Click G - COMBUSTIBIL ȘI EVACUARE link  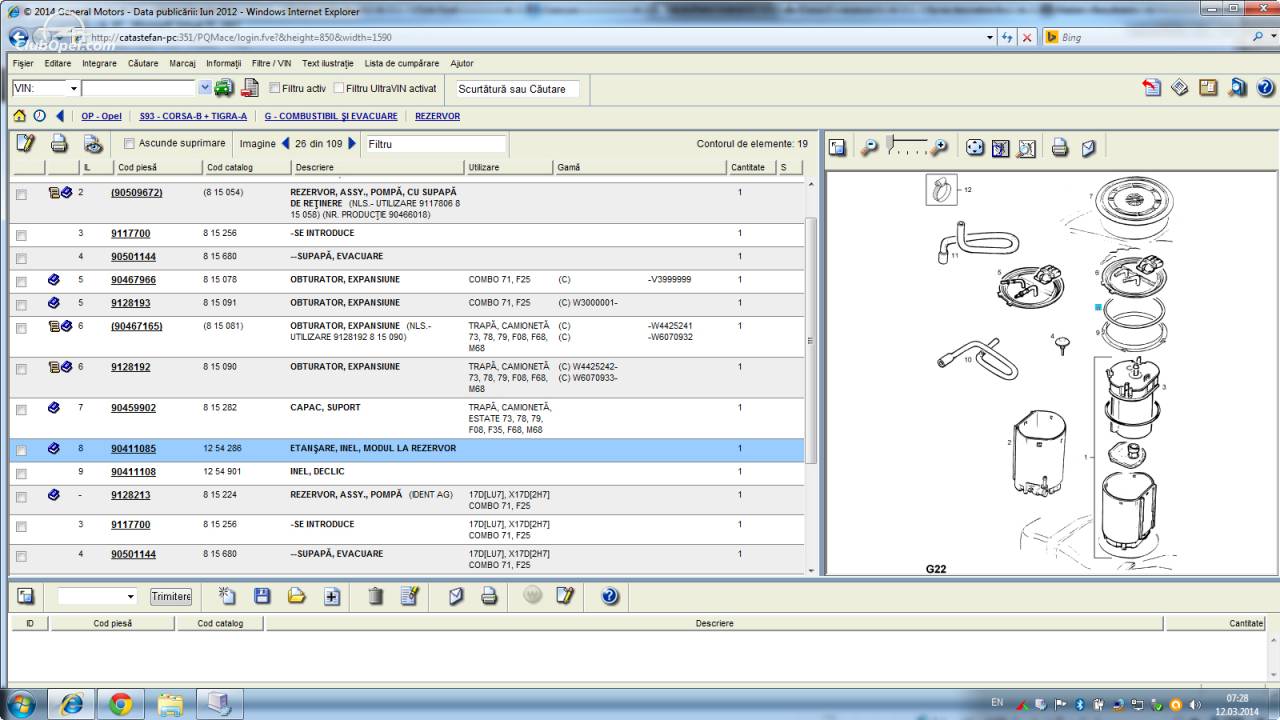331,116
